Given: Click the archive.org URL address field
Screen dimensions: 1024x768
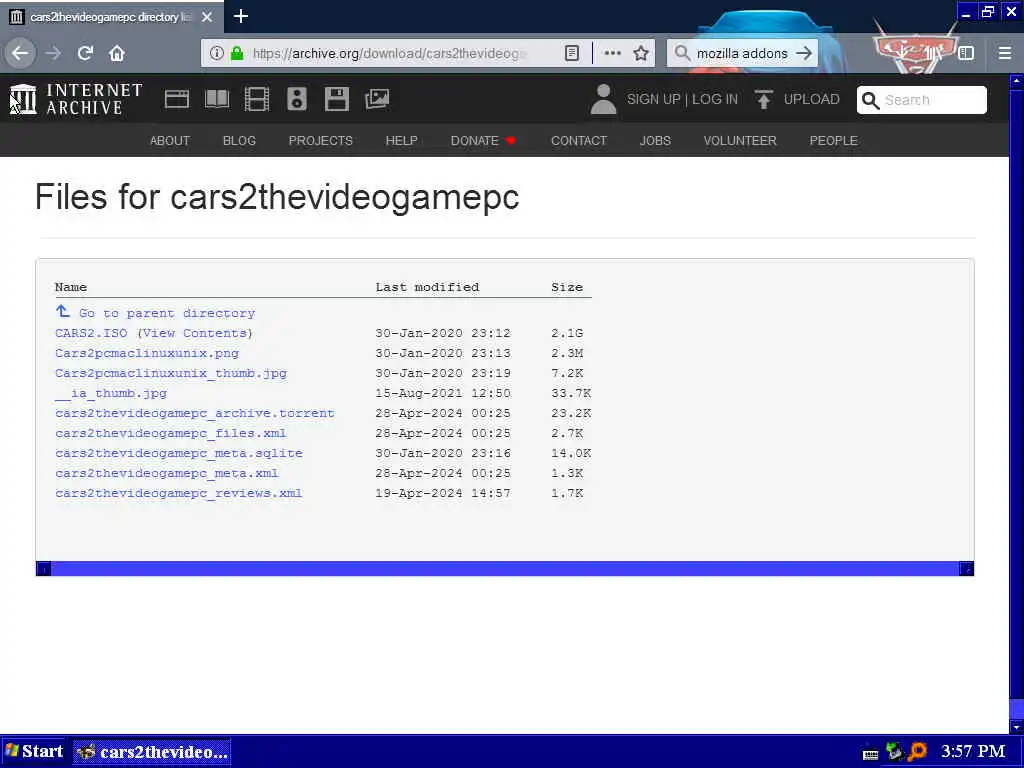Looking at the screenshot, I should 389,53.
